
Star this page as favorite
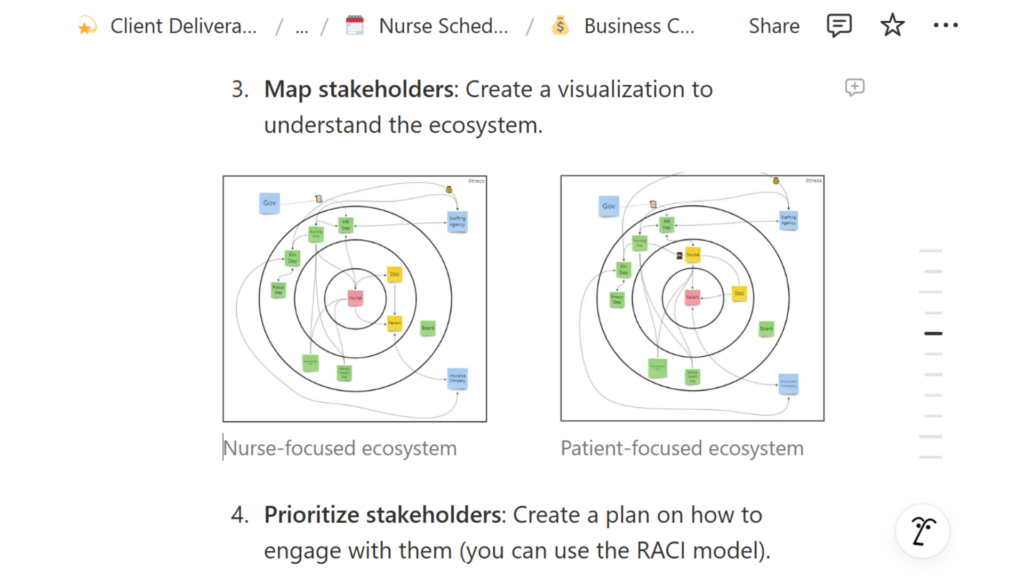(892, 25)
